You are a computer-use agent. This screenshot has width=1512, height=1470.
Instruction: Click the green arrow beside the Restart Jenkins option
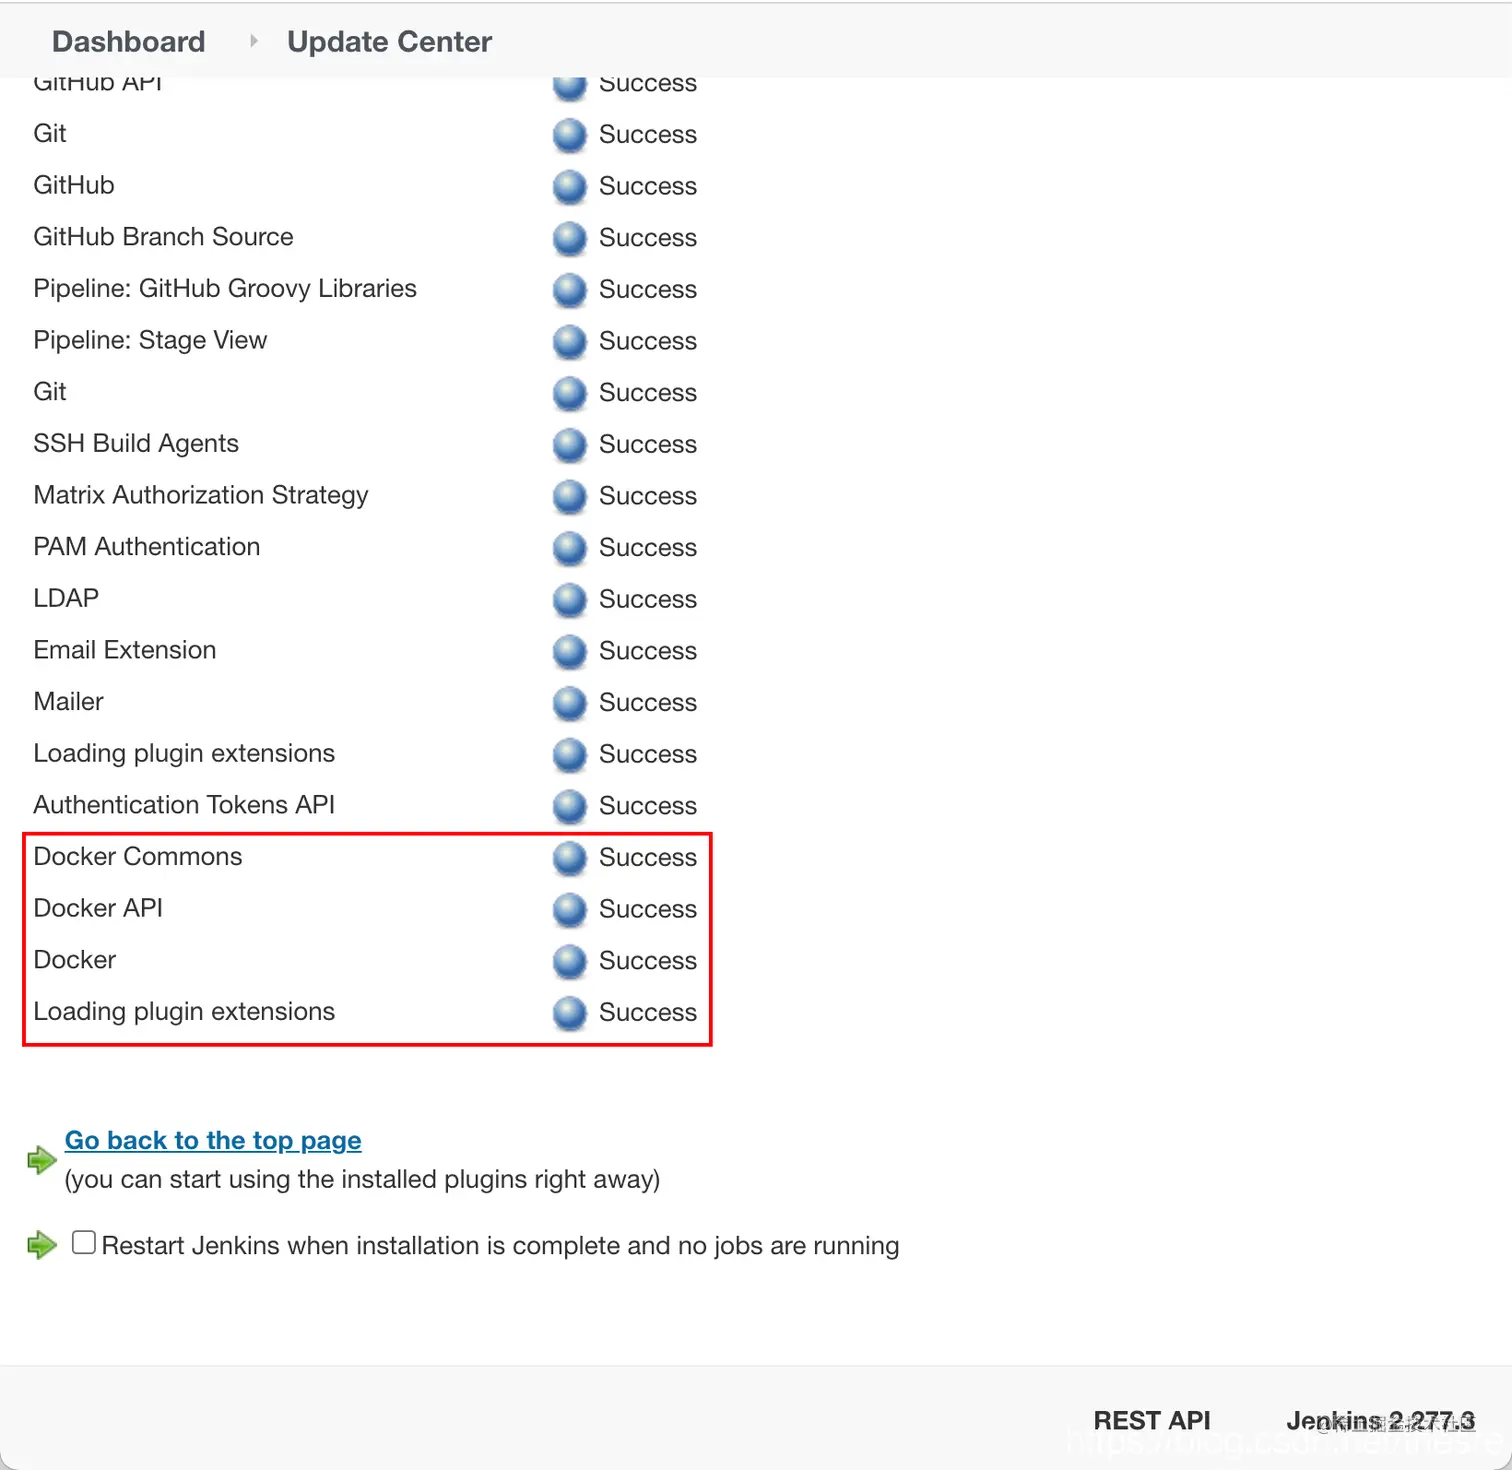tap(42, 1245)
